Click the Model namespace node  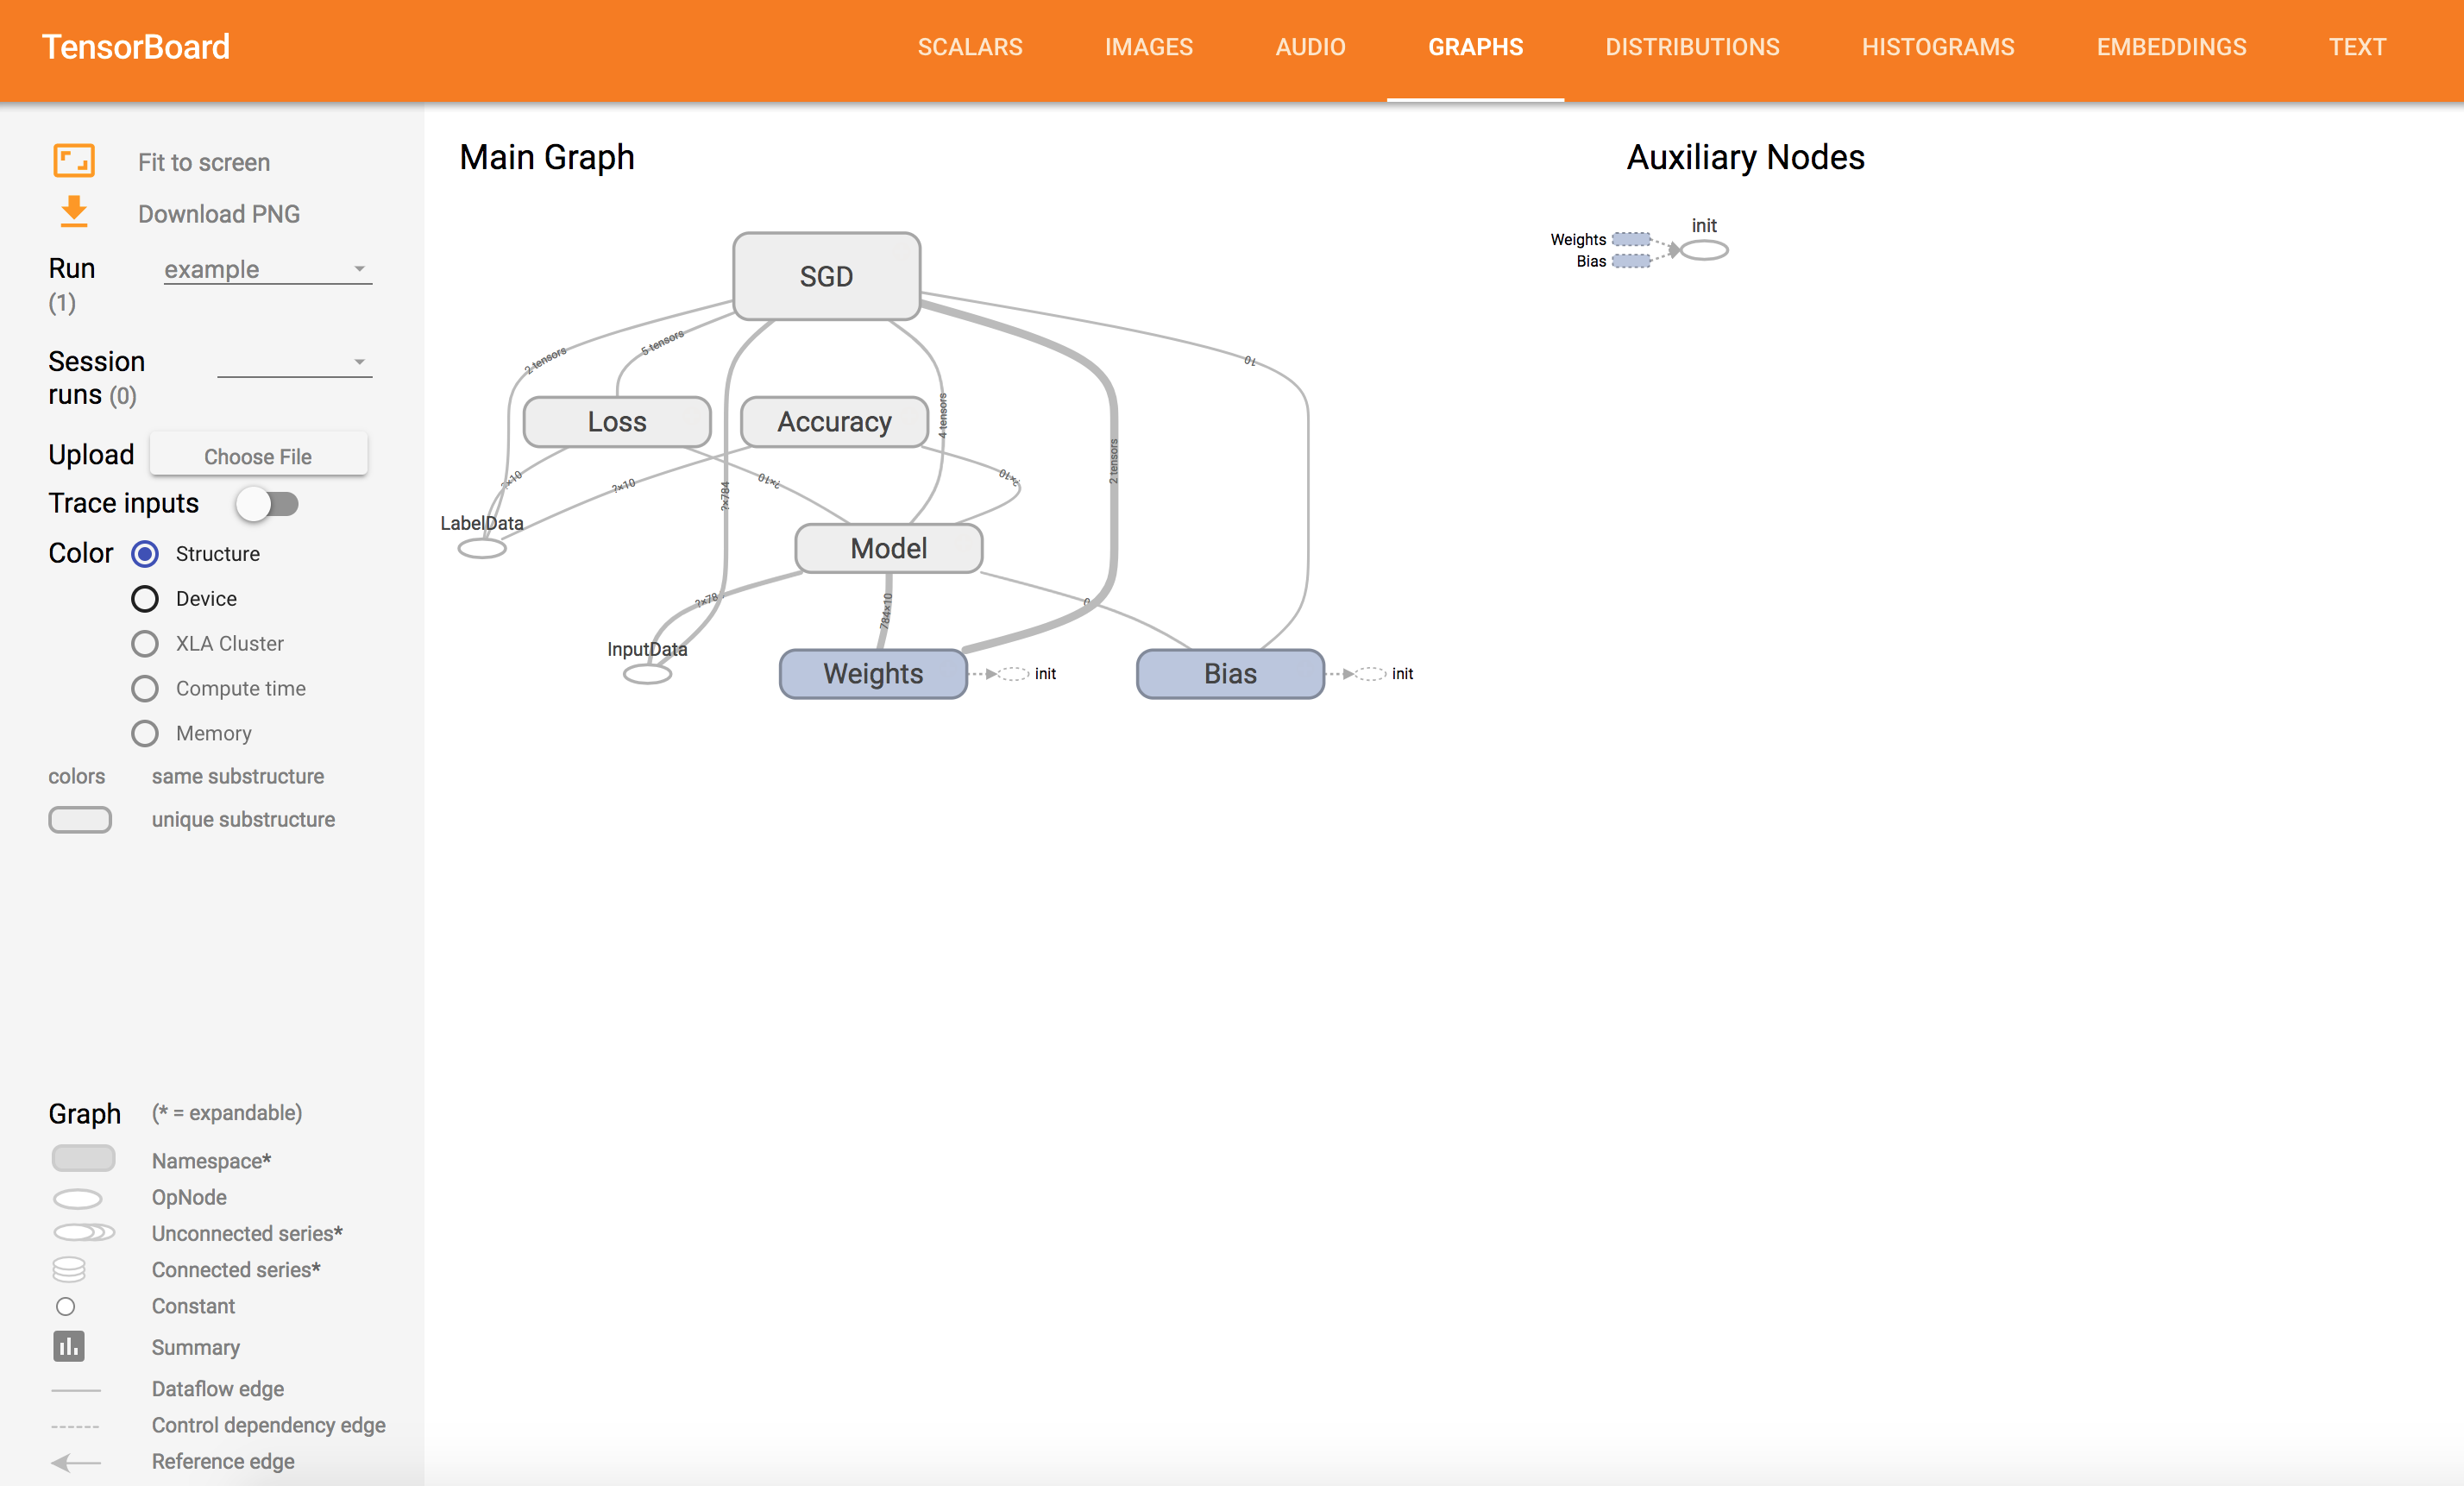pos(888,549)
